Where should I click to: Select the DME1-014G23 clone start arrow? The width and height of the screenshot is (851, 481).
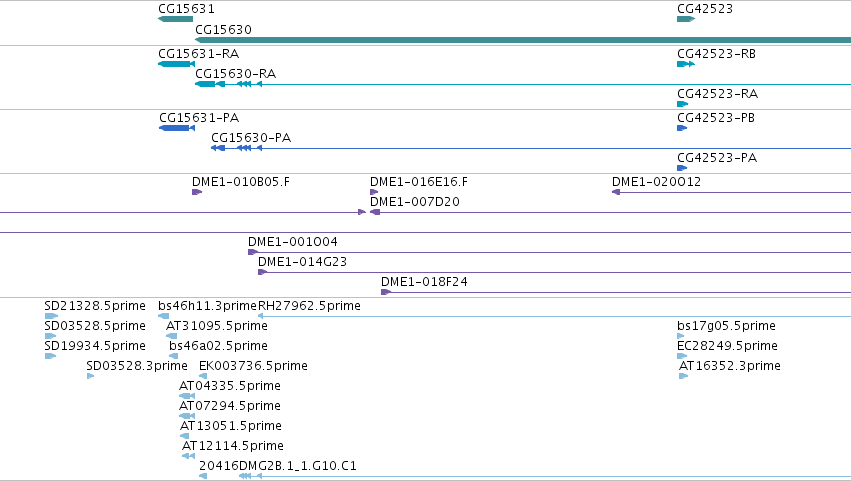[262, 273]
